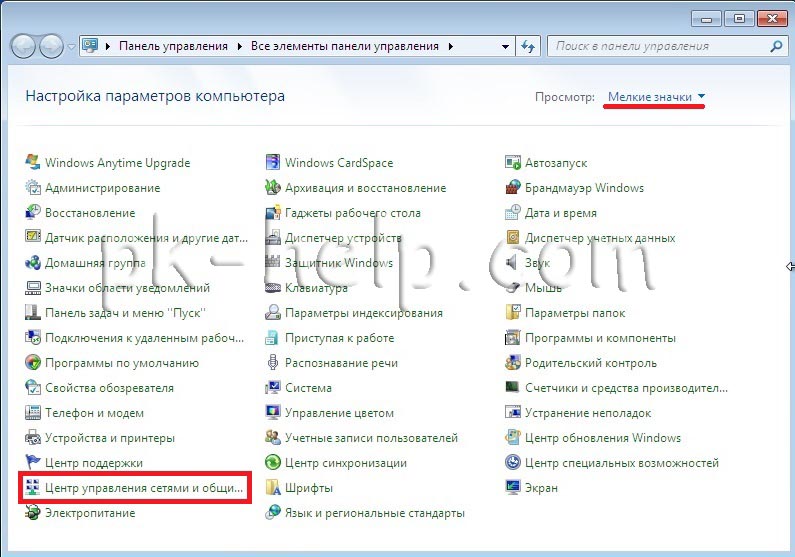
Task: Click the Значки области уведомлений icon
Action: [32, 288]
